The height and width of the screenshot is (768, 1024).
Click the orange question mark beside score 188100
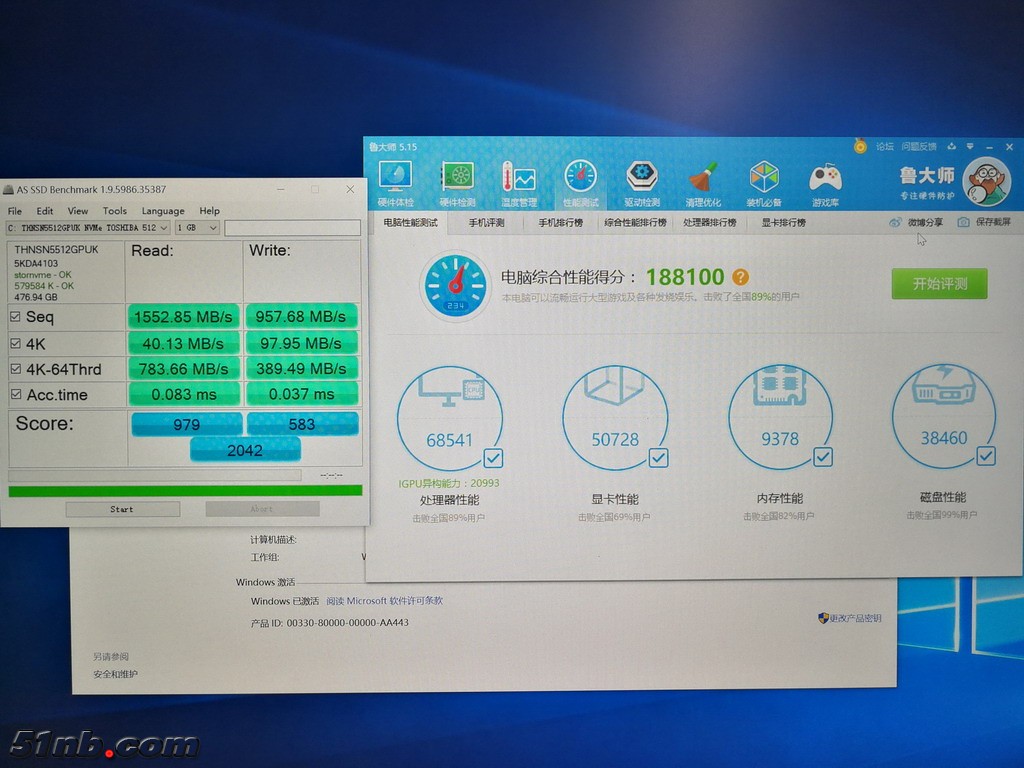click(740, 277)
